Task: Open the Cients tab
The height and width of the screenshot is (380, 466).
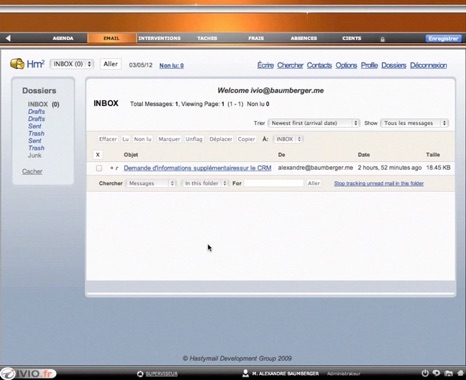Action: (352, 38)
